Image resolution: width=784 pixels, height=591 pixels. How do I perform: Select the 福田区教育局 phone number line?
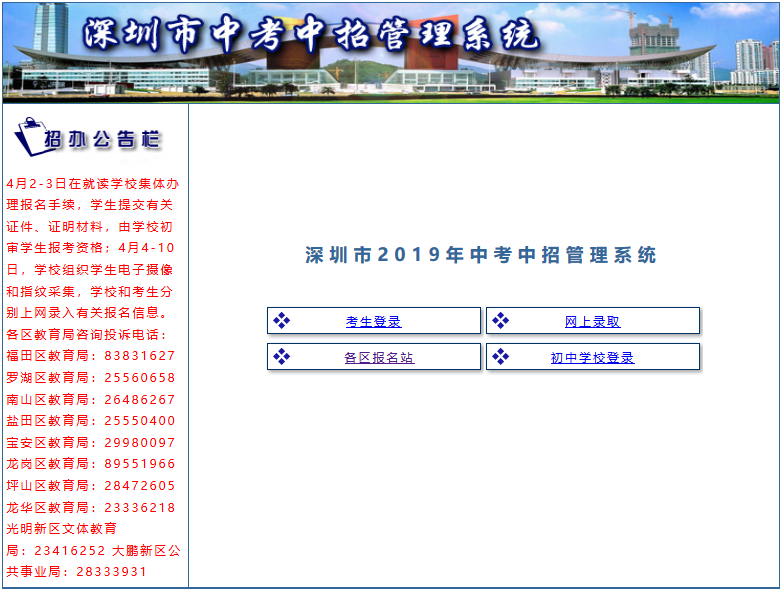[90, 356]
